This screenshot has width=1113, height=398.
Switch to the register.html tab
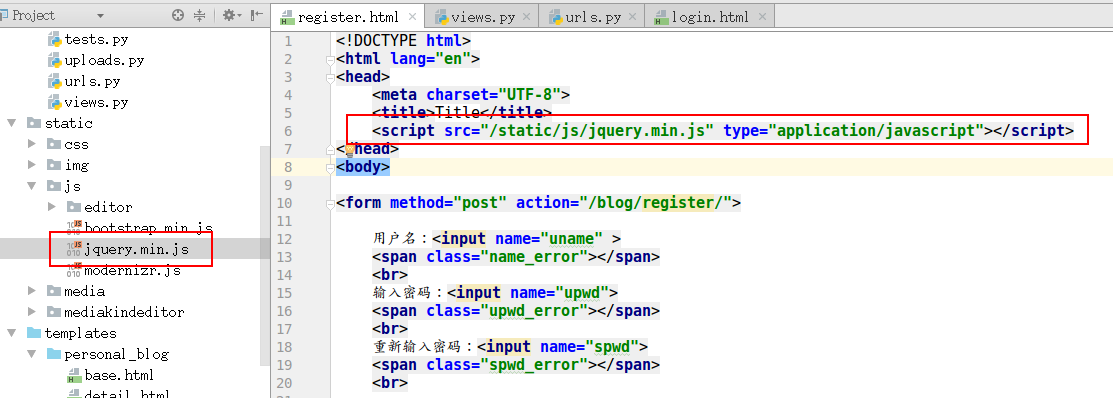coord(349,18)
